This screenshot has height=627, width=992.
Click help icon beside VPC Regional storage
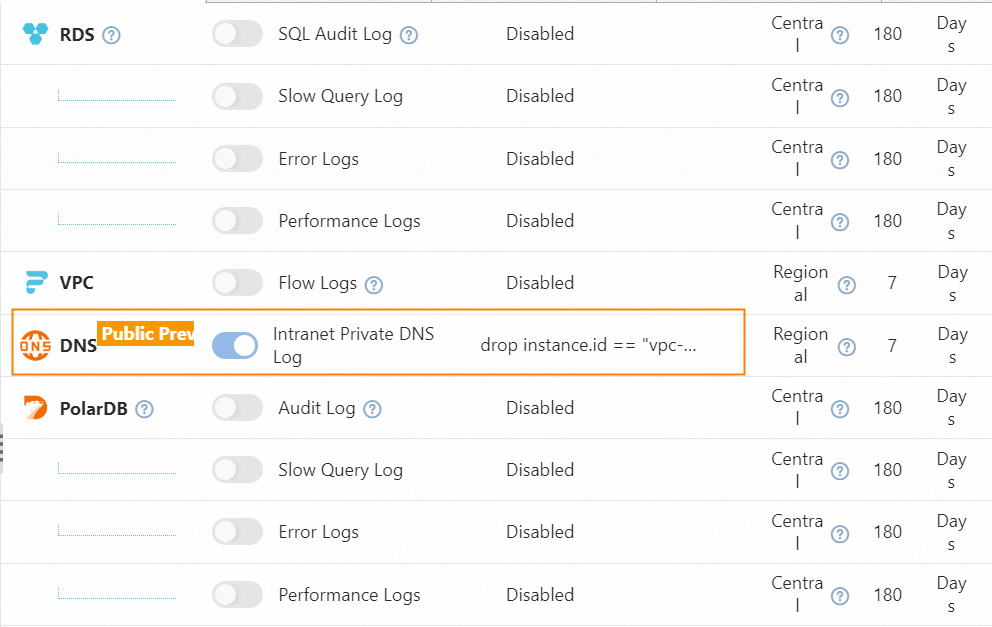tap(847, 285)
